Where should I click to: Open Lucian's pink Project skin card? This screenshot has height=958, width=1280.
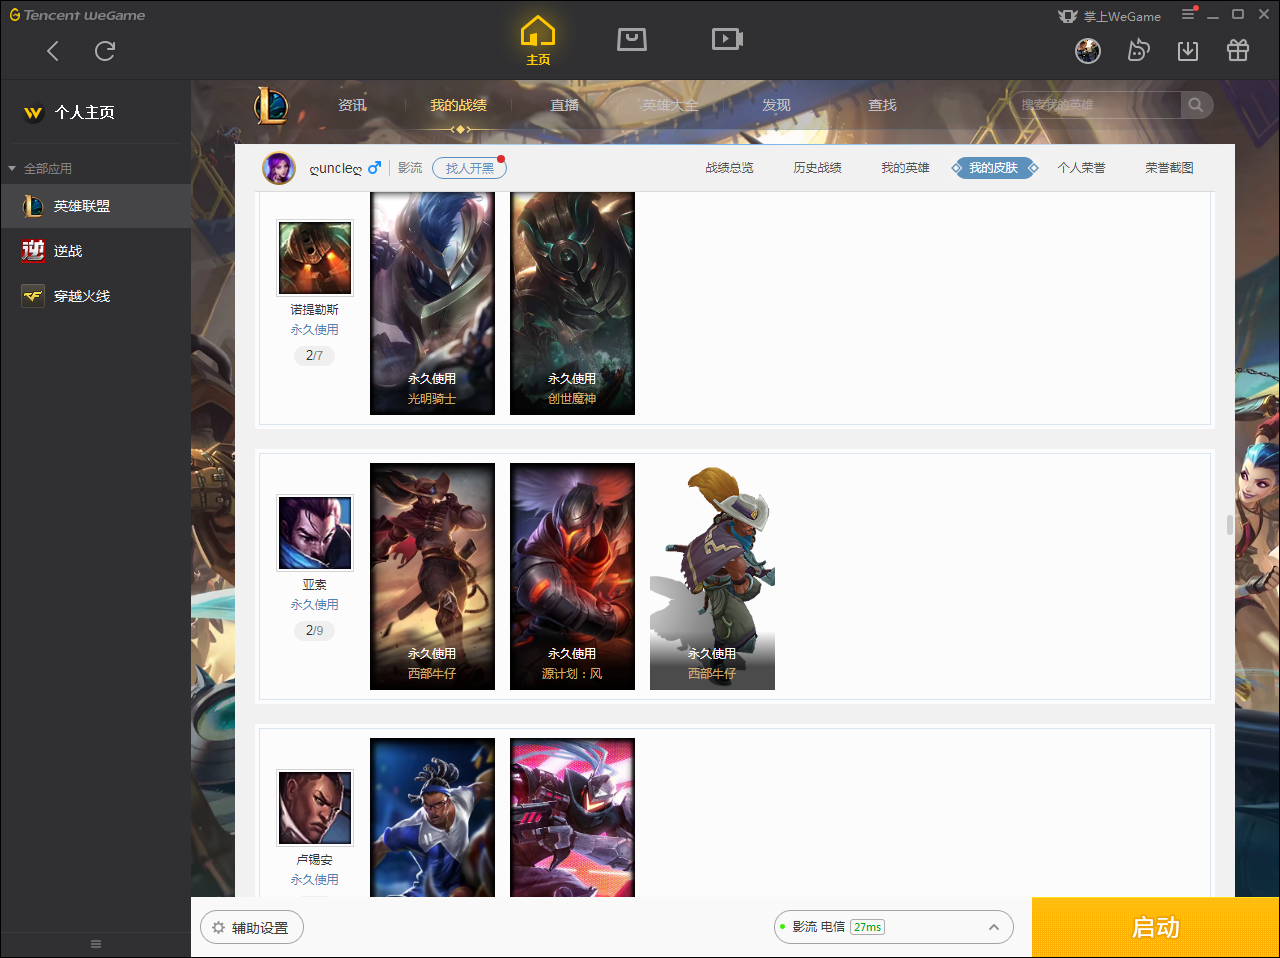(x=572, y=817)
